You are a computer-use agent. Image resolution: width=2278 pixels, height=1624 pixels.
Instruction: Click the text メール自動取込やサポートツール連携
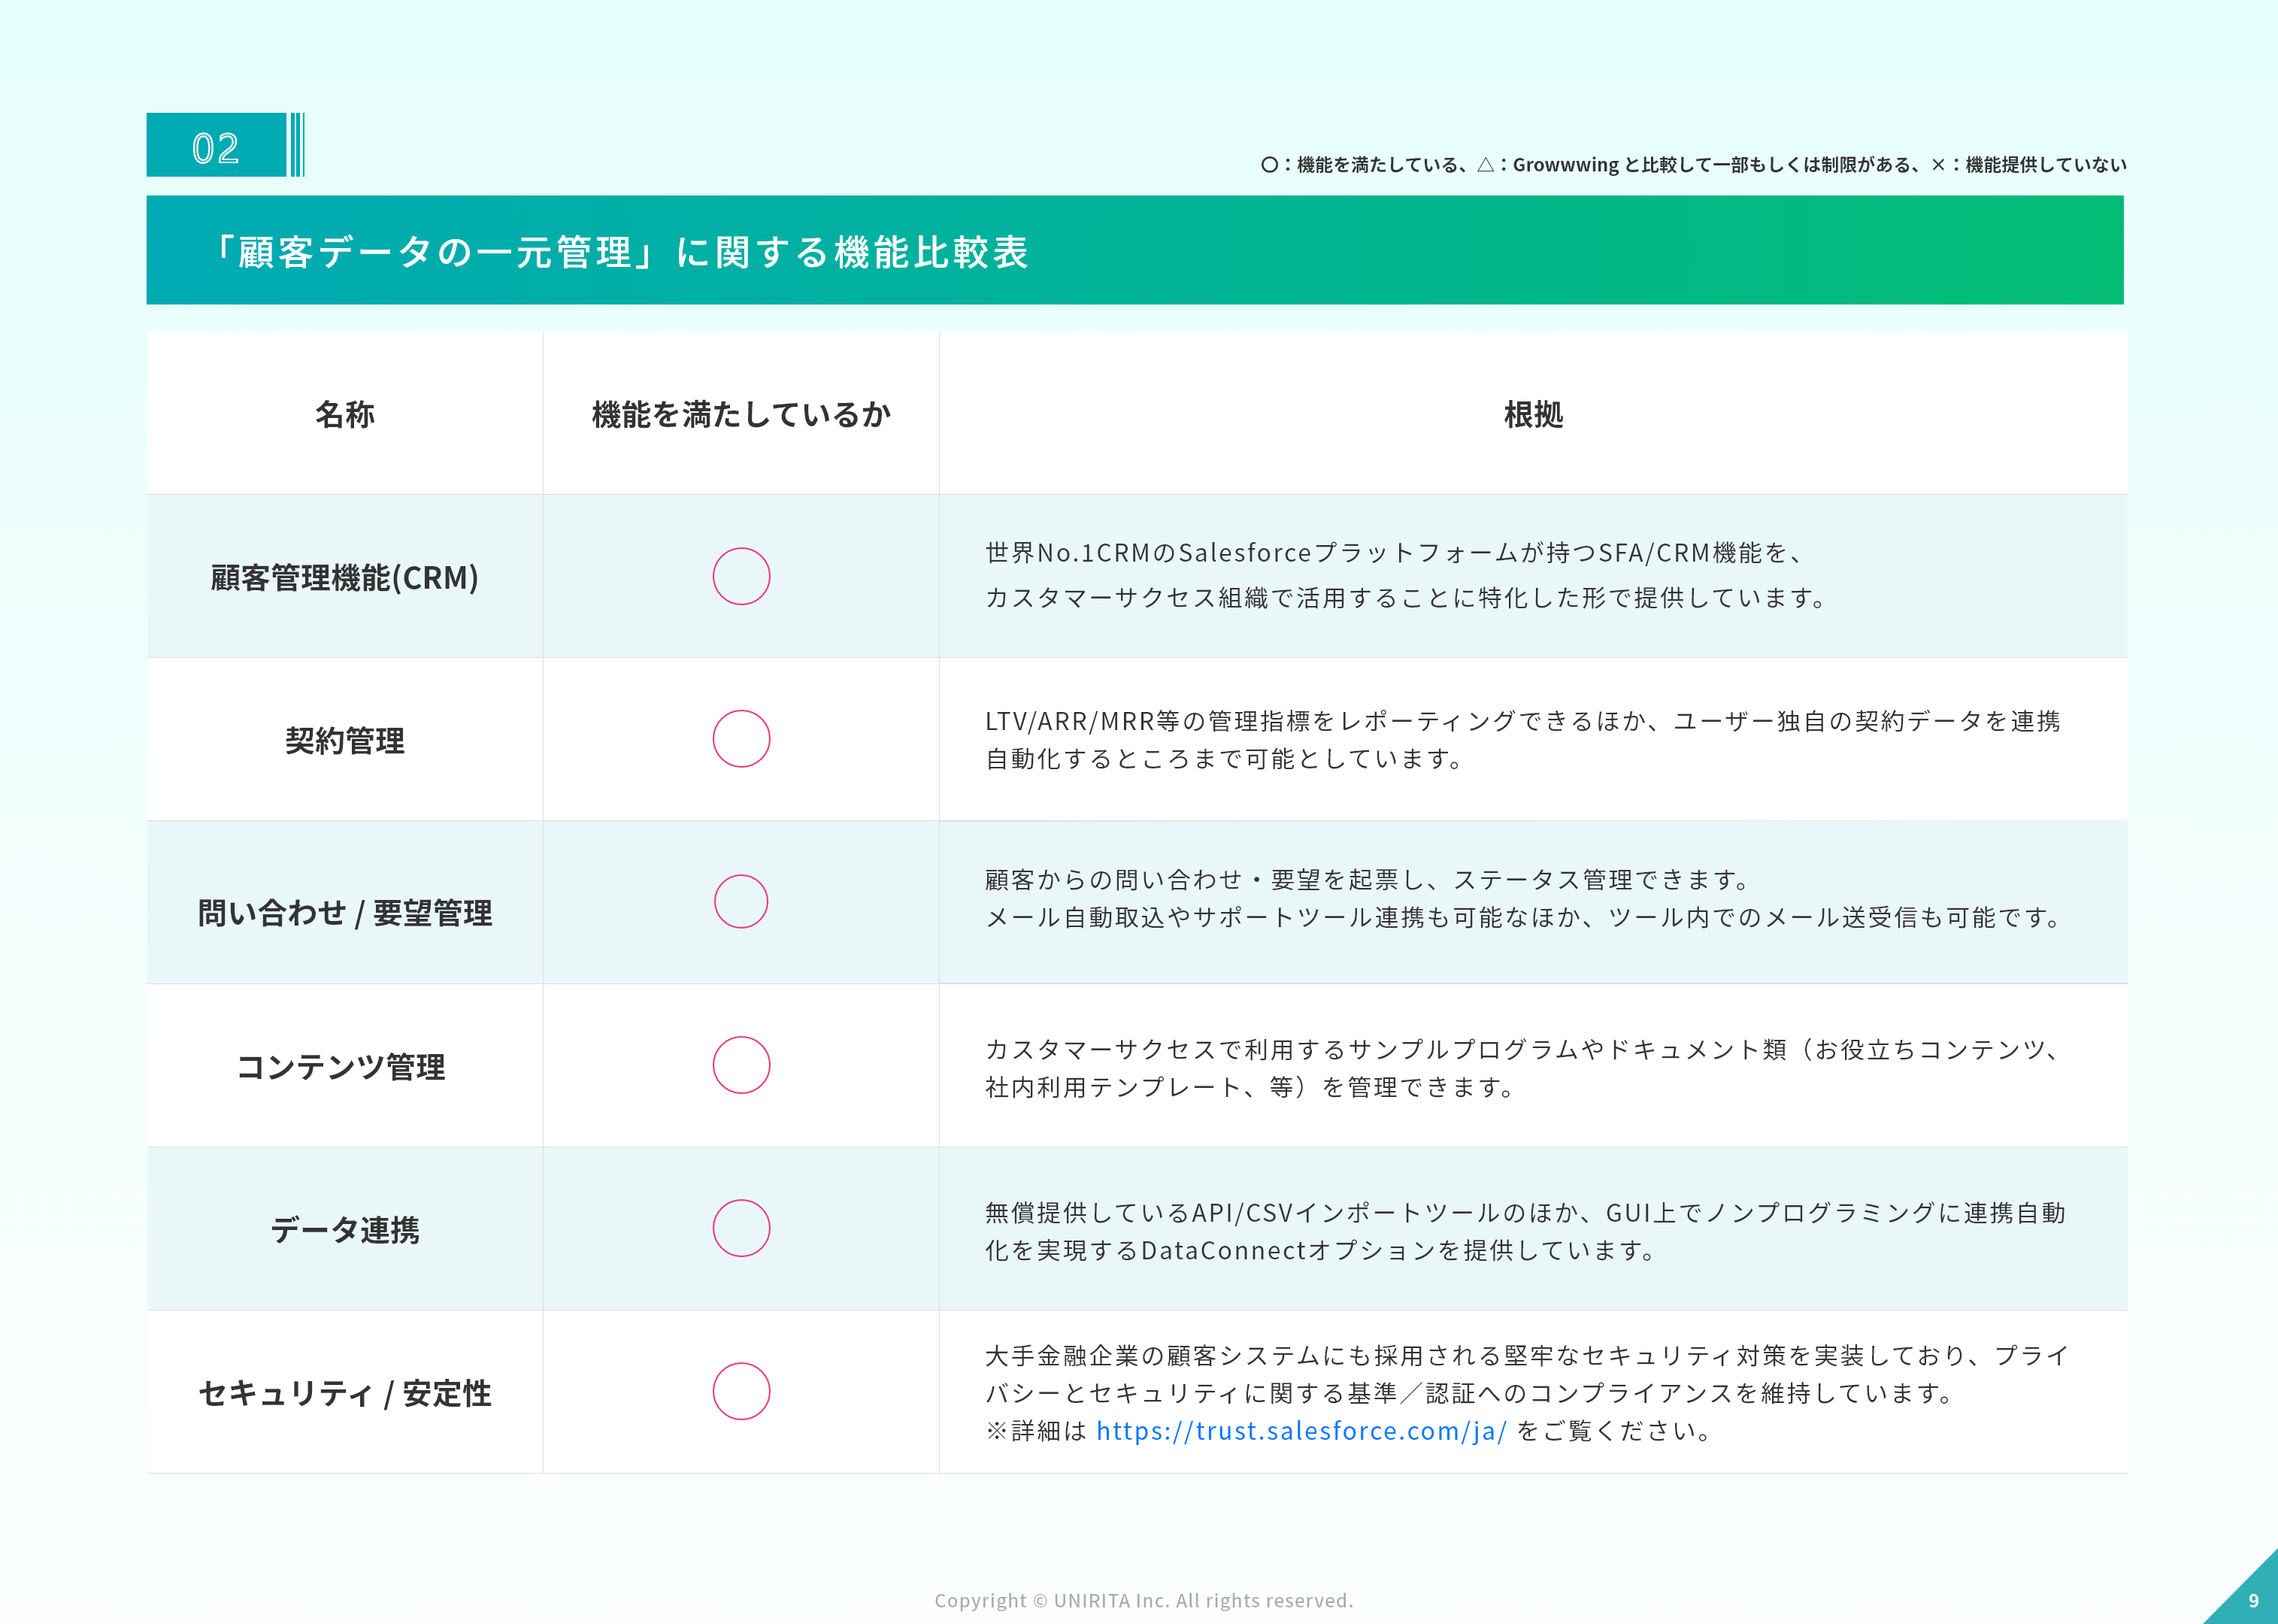(1523, 918)
